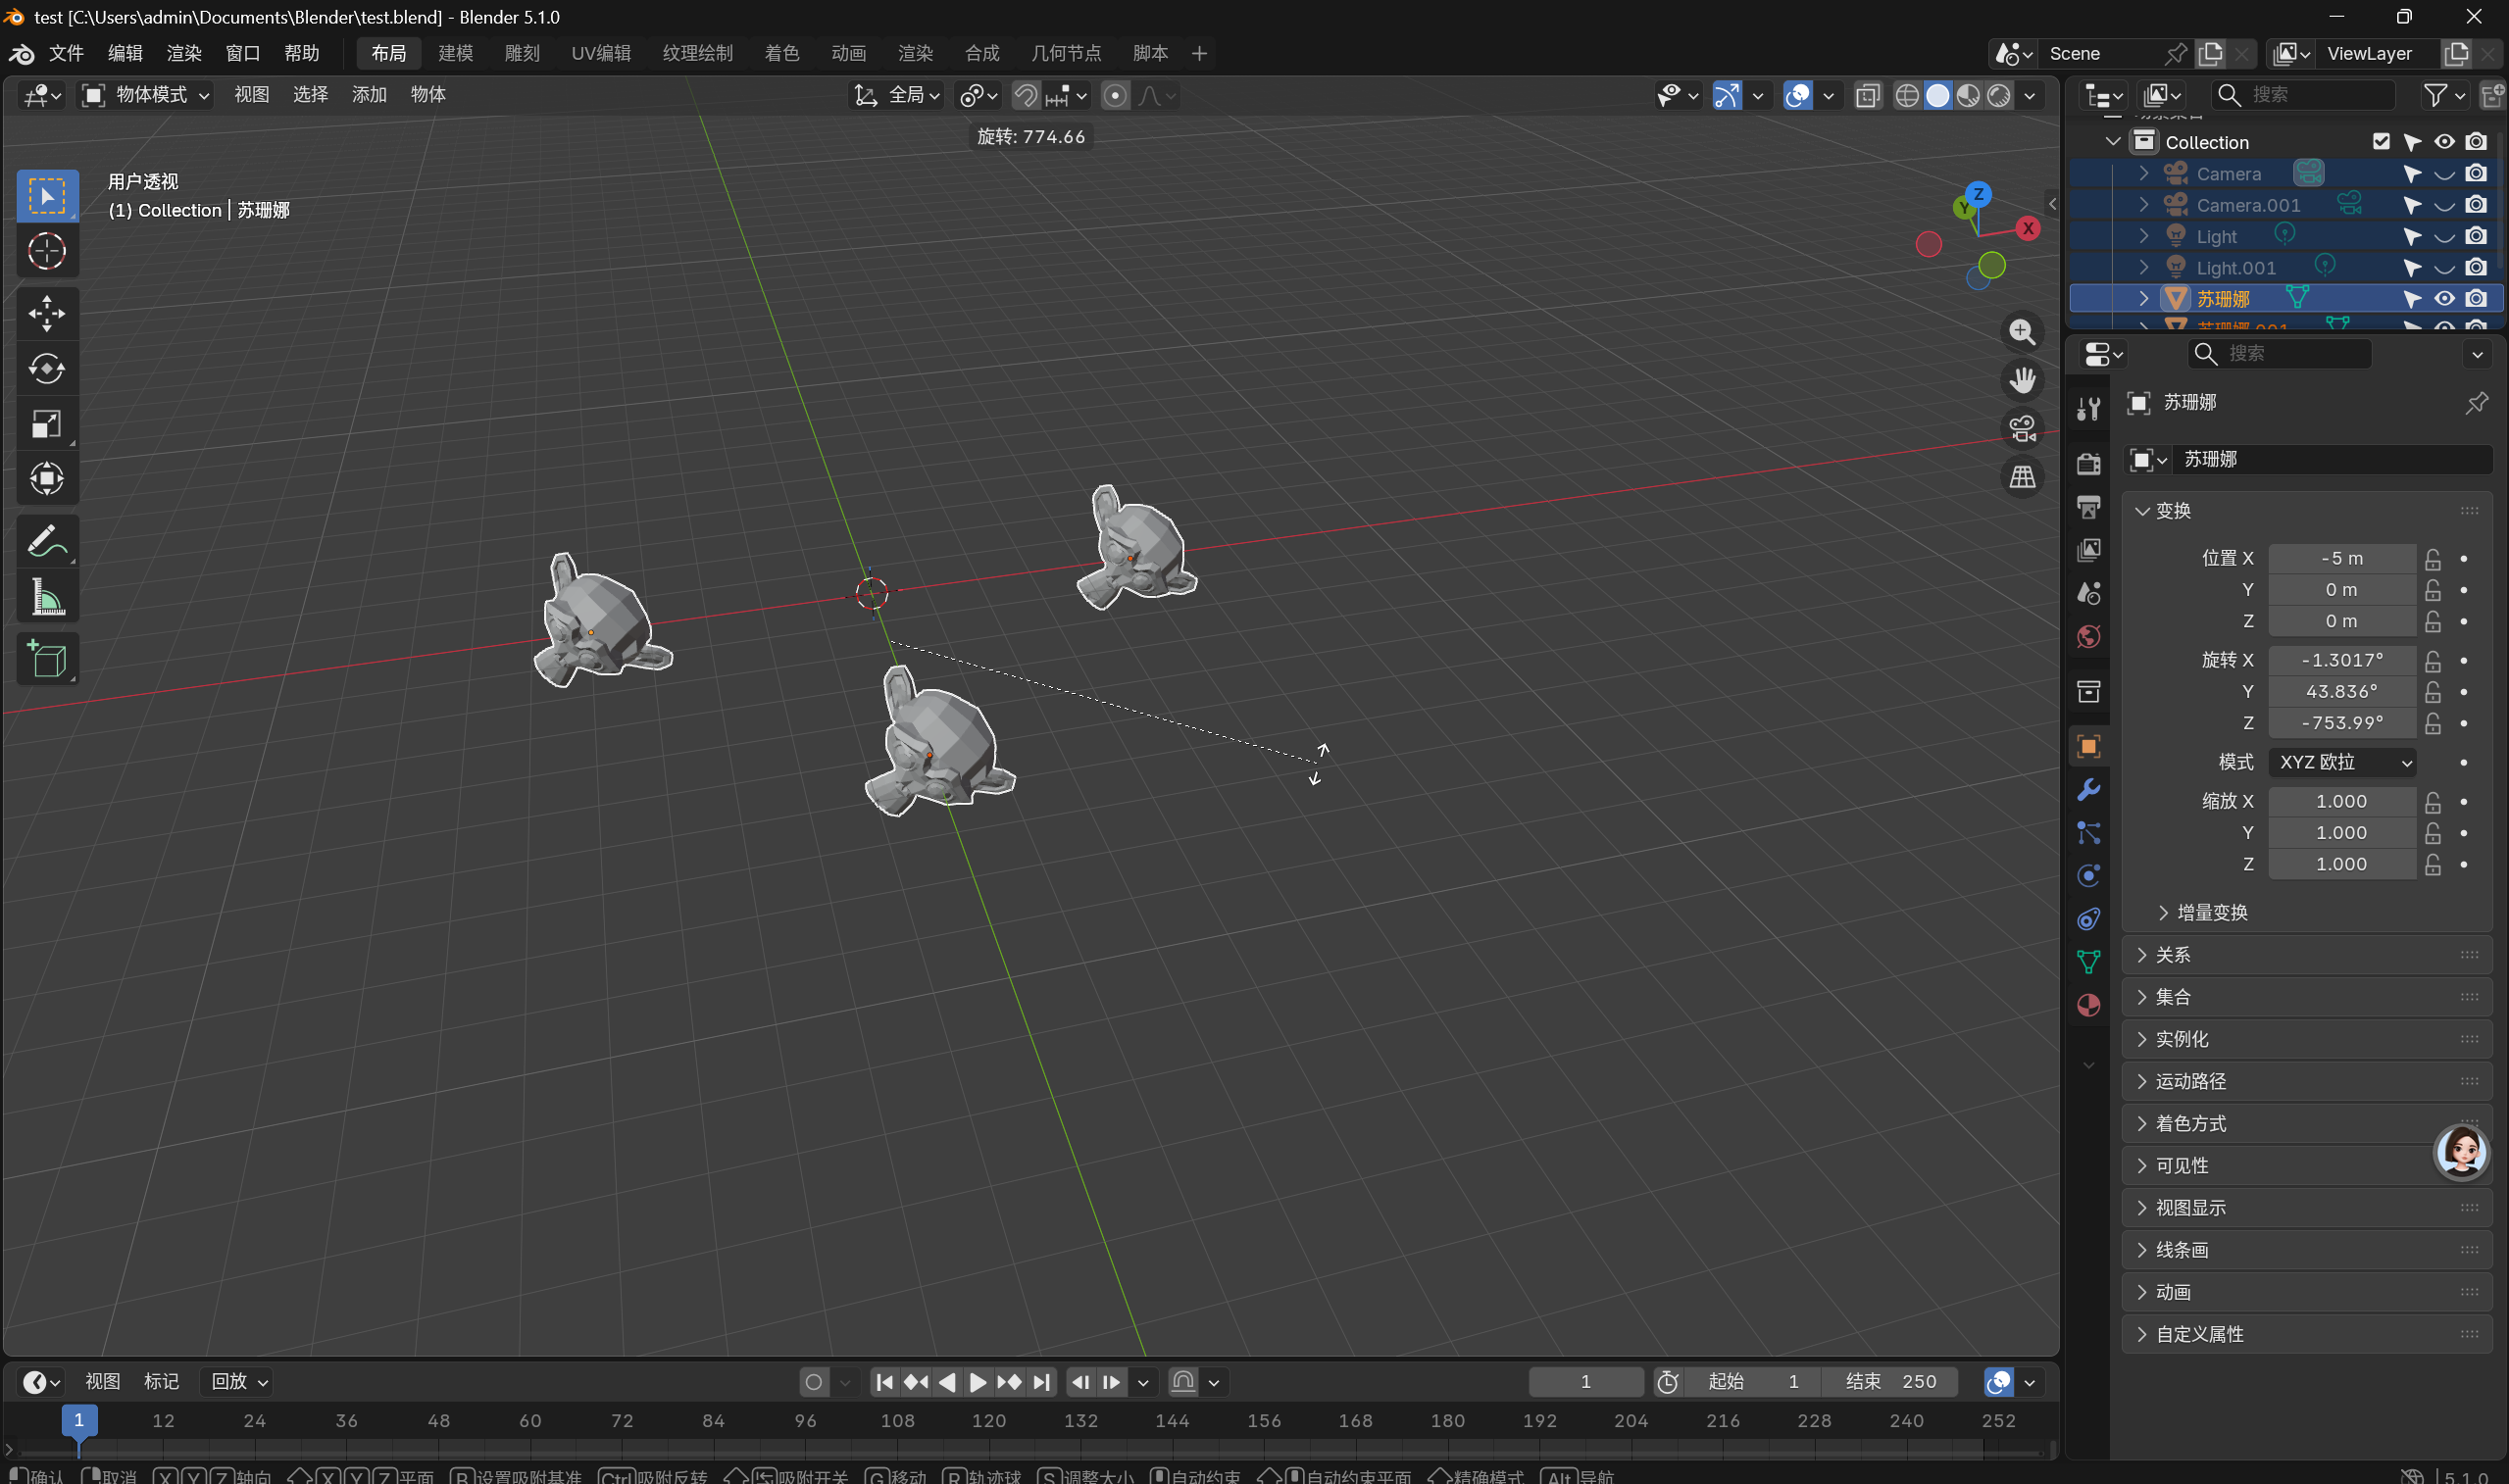Click the 添加 menu in viewport header
This screenshot has width=2509, height=1484.
(369, 95)
